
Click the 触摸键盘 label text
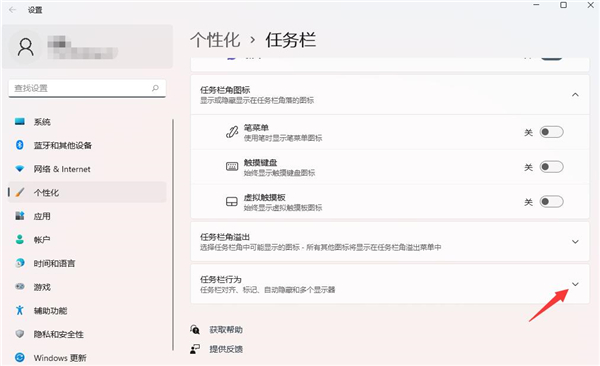coord(261,162)
